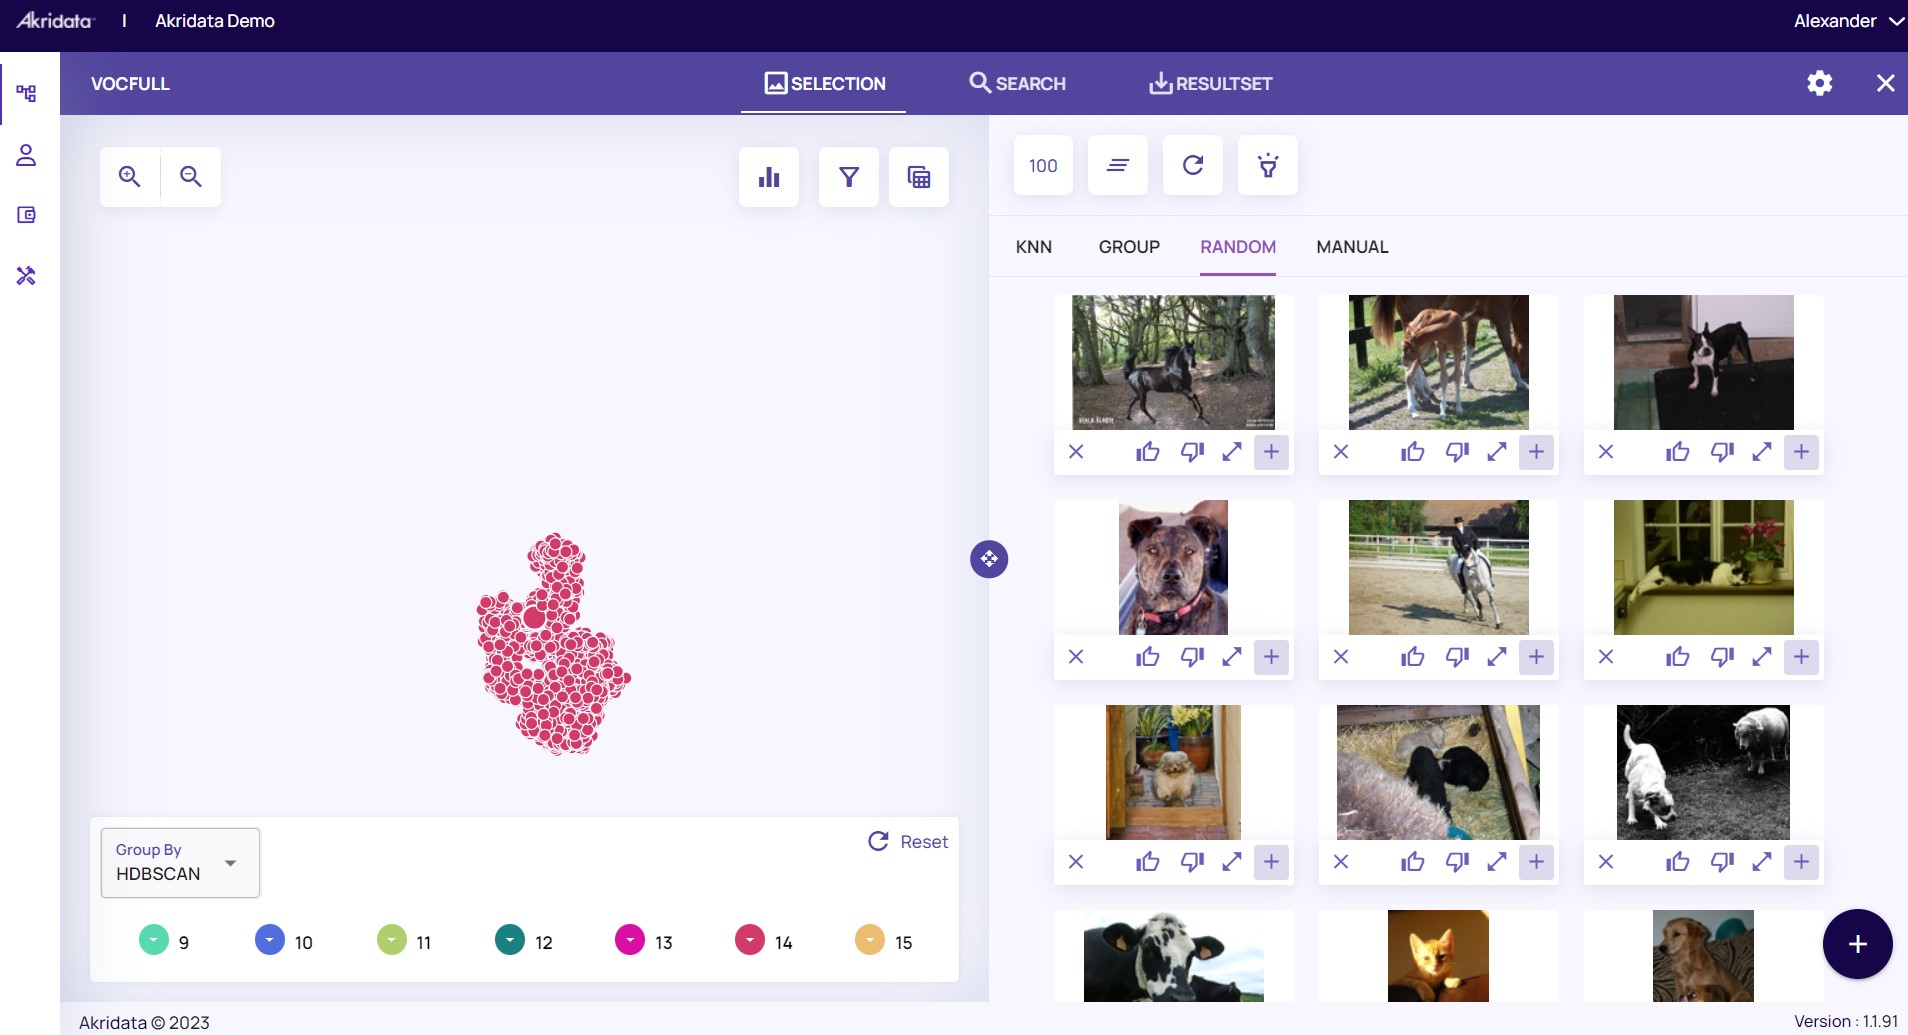Screen dimensions: 1908x1035
Task: Select the GROUP tab
Action: coord(1129,247)
